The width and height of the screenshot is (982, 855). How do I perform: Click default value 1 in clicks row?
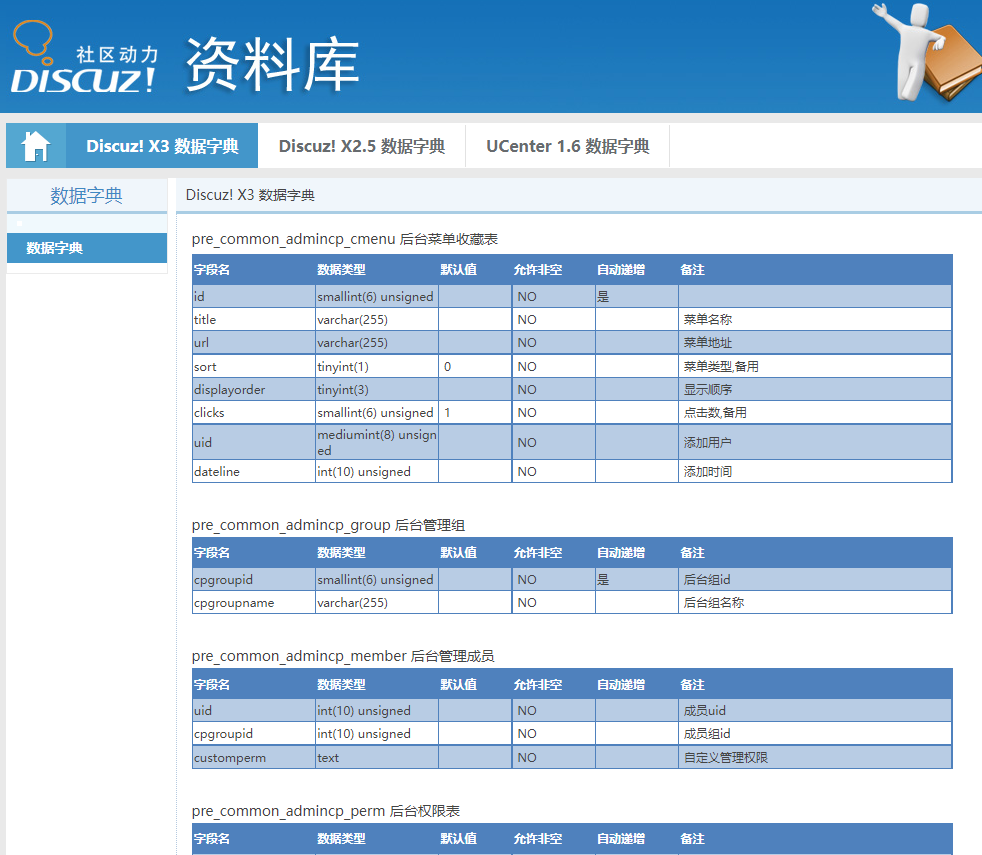pos(475,413)
